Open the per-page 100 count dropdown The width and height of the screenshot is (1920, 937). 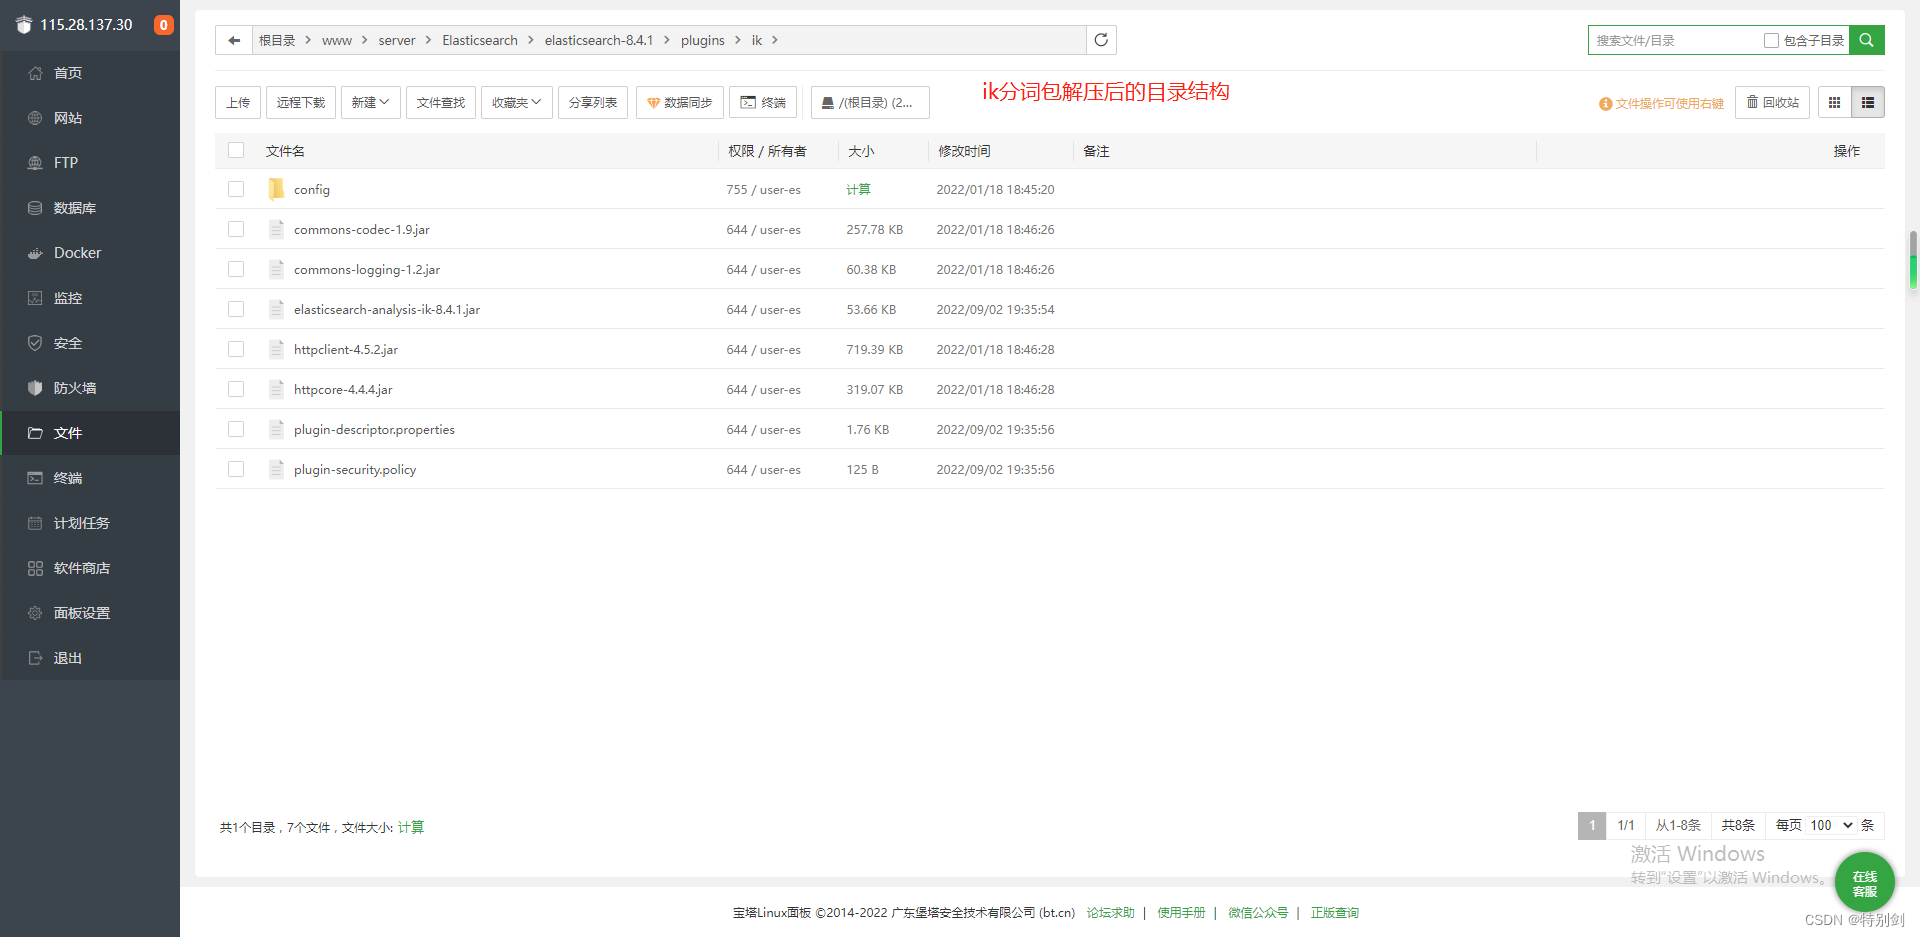click(x=1831, y=825)
